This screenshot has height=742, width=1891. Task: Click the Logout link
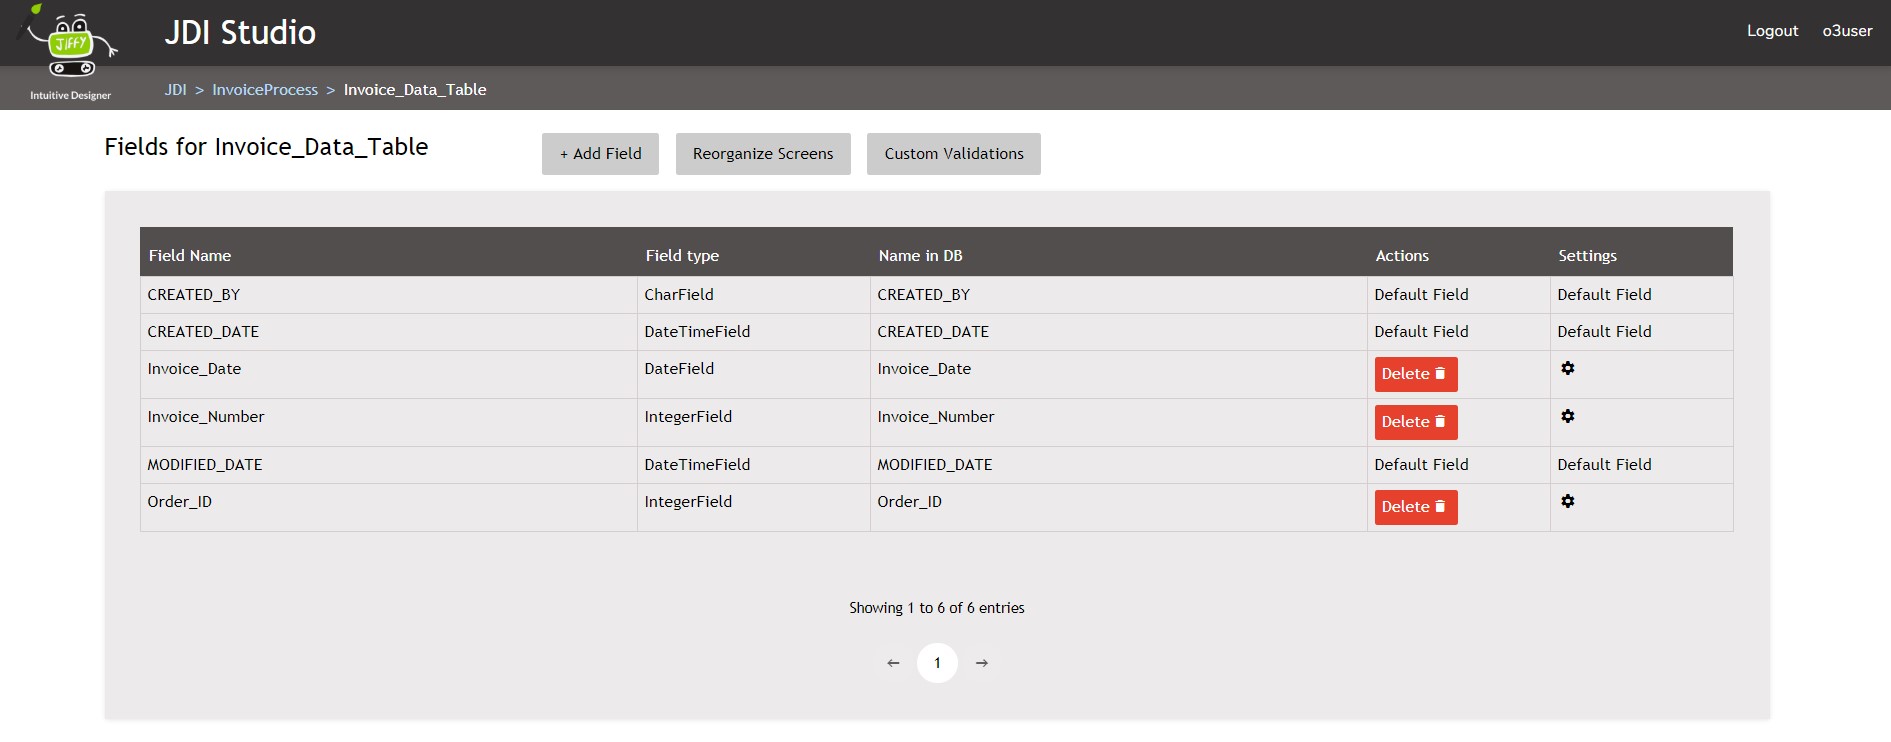(1772, 31)
